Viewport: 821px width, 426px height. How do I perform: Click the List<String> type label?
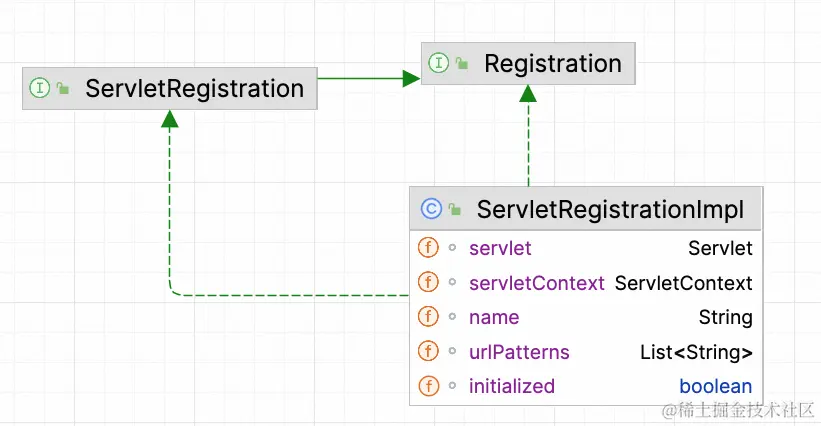696,352
